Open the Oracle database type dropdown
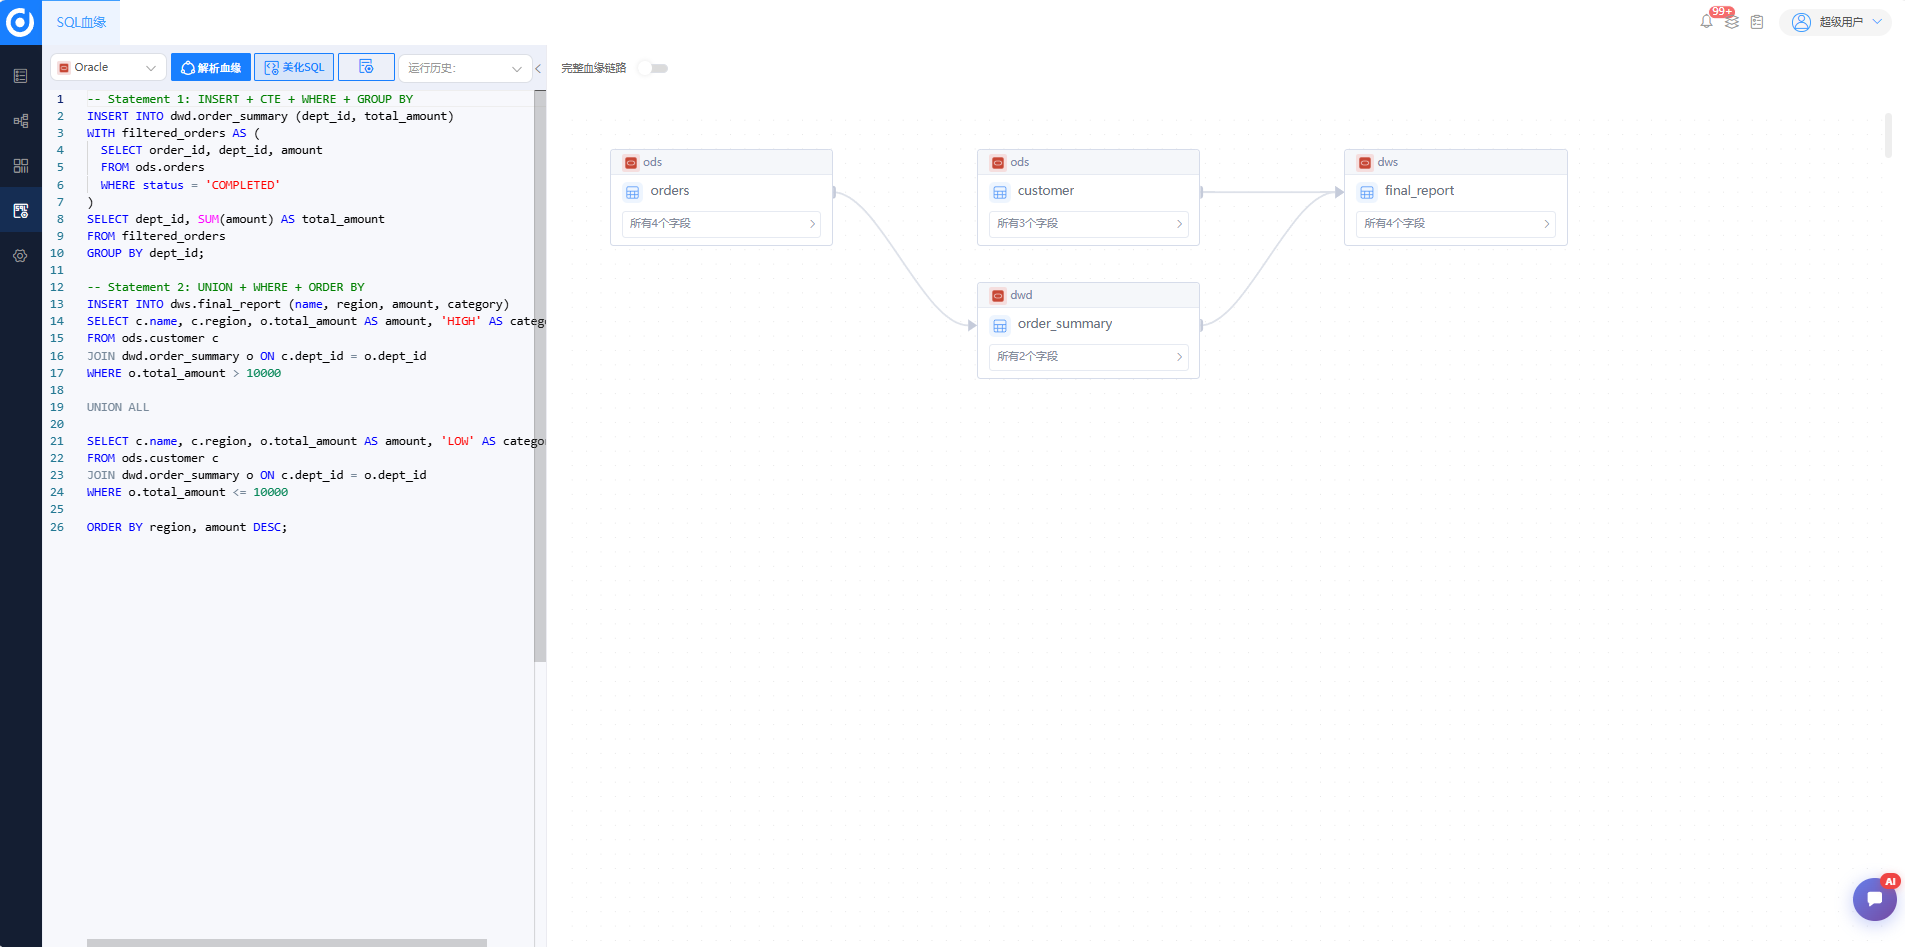 pos(109,67)
